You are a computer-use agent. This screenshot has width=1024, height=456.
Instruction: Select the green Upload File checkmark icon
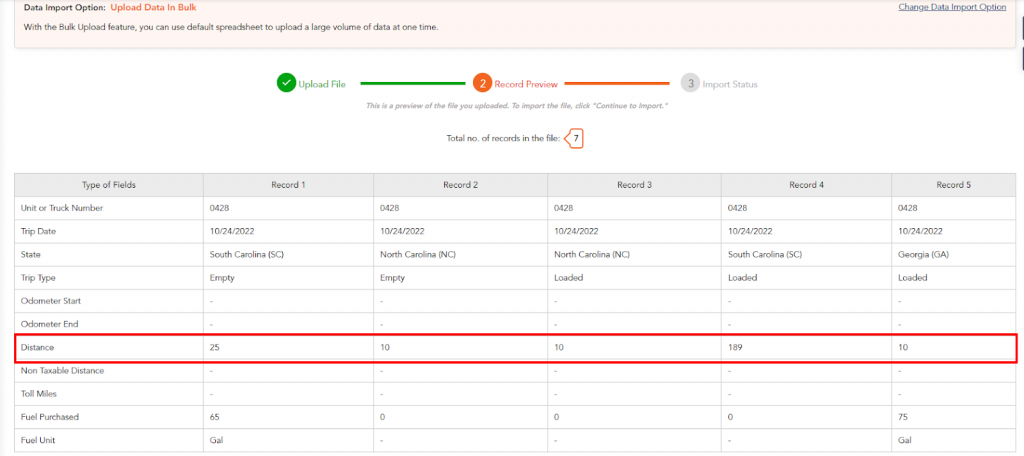pyautogui.click(x=286, y=84)
